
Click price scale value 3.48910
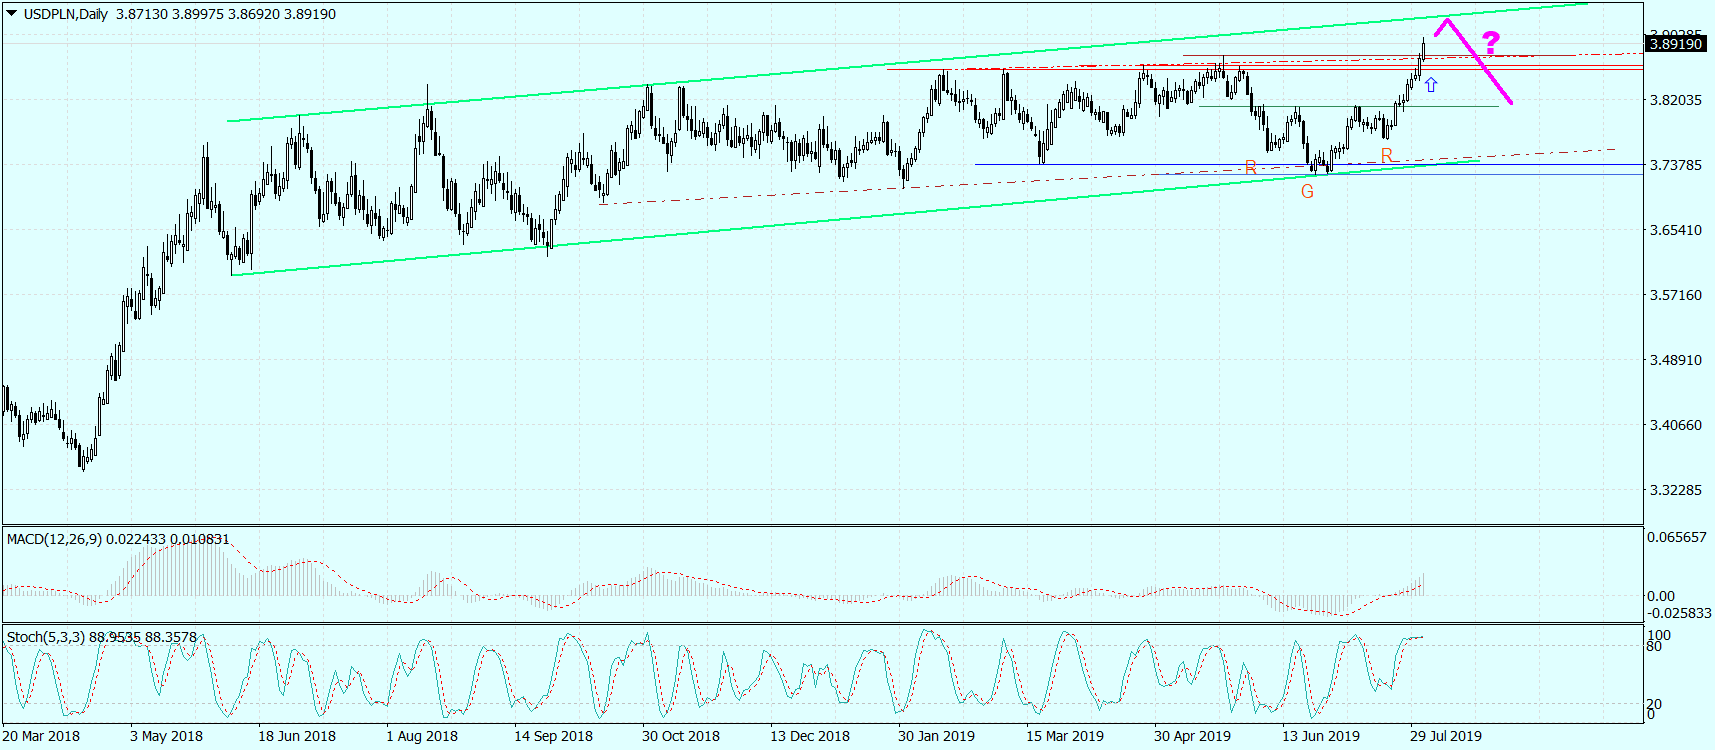(1676, 360)
